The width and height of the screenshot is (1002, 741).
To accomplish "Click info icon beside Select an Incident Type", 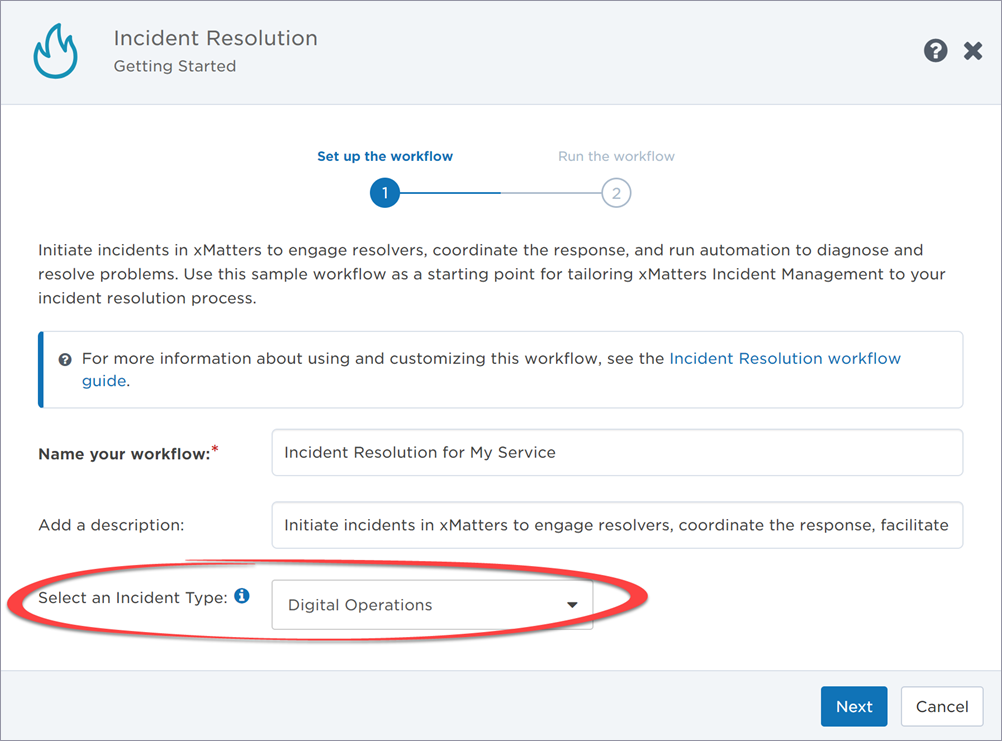I will point(242,597).
